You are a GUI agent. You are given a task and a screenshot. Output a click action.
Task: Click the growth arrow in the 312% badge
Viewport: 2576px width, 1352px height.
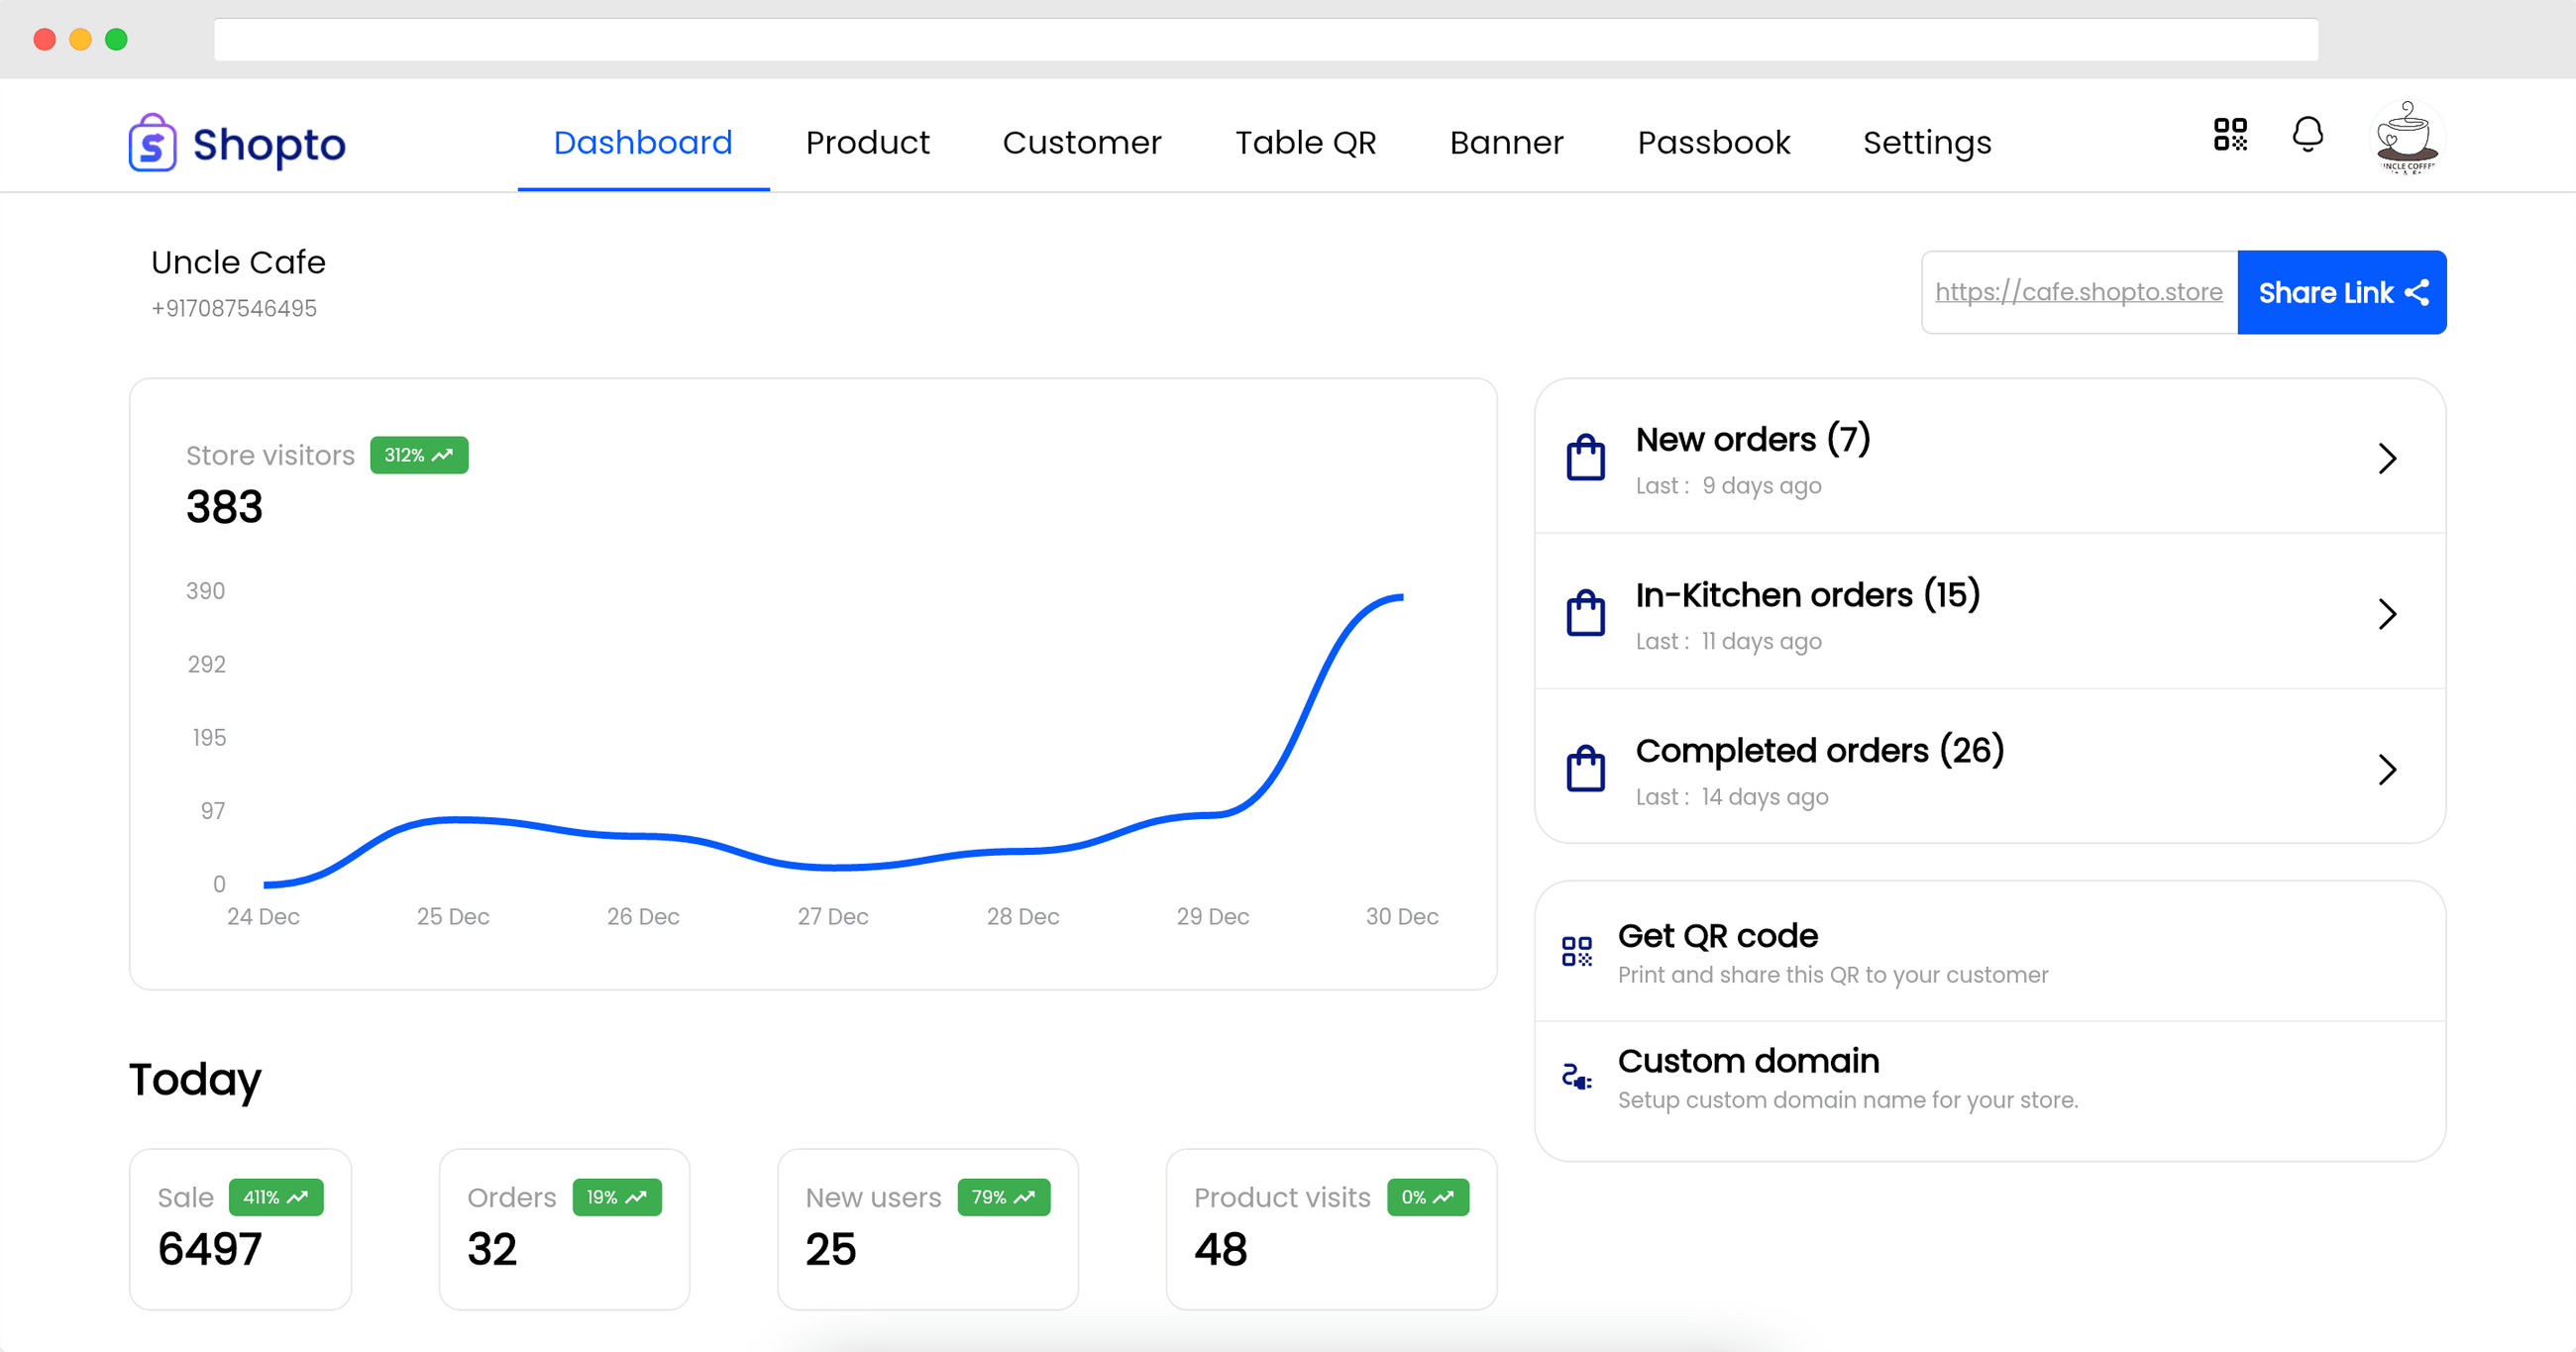click(443, 454)
